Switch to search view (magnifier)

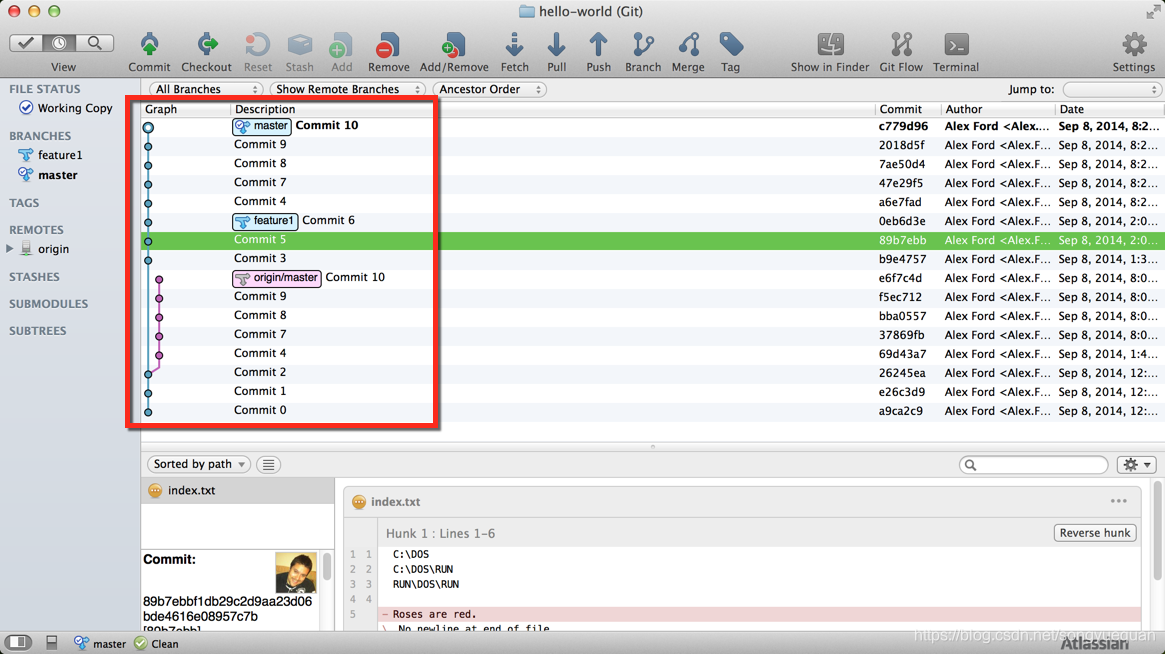click(x=94, y=43)
